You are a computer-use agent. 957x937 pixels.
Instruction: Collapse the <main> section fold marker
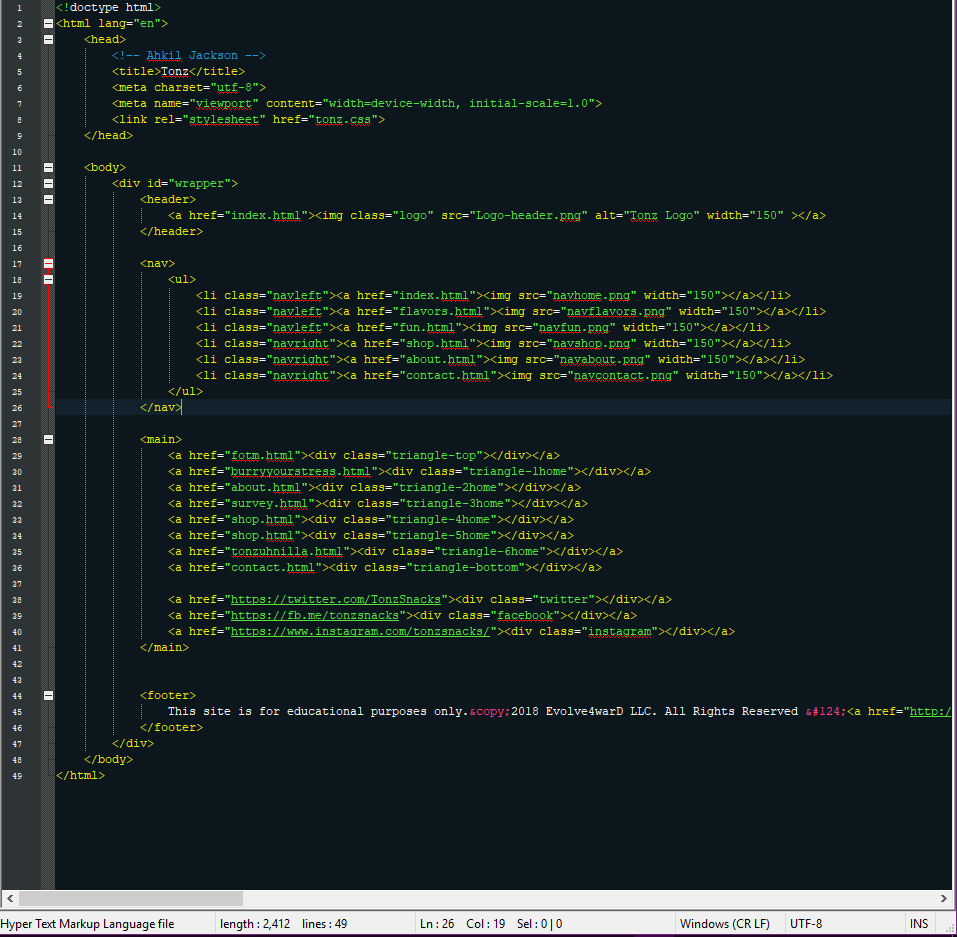point(48,438)
